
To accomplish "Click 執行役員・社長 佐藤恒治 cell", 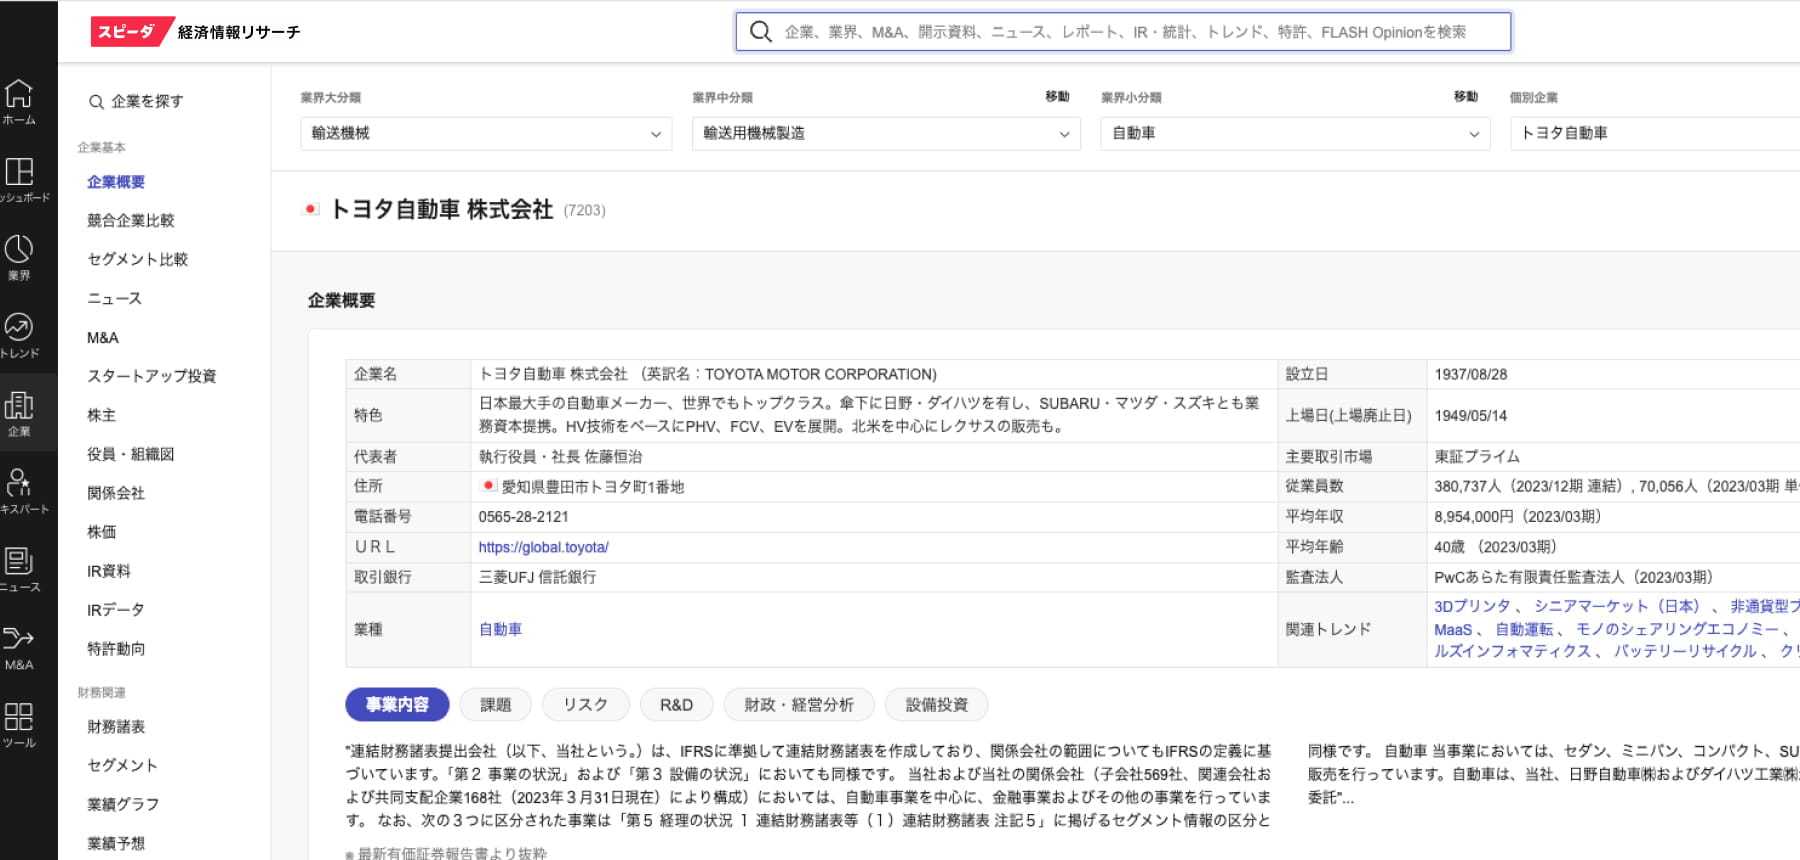I will point(560,457).
